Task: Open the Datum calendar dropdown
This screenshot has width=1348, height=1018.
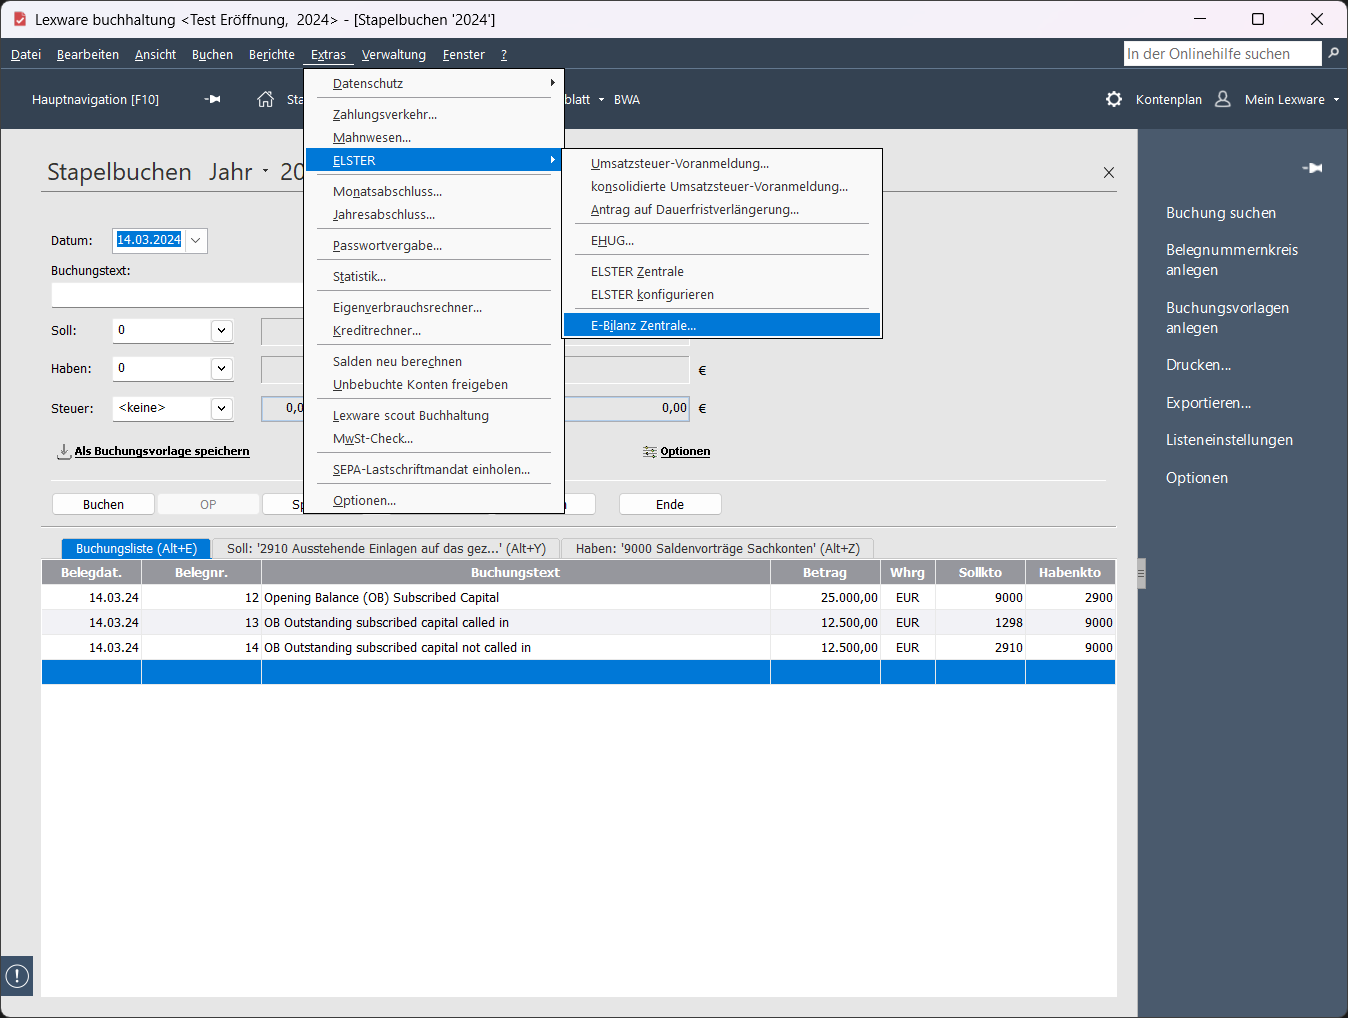Action: click(196, 240)
